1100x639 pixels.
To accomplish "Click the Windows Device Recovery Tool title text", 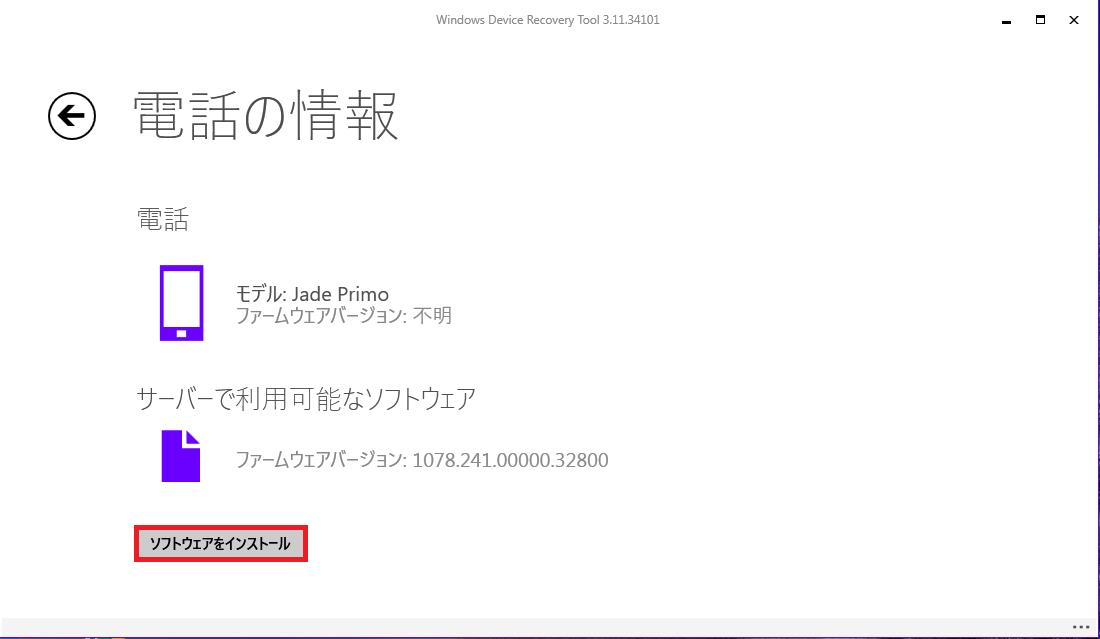I will point(548,20).
